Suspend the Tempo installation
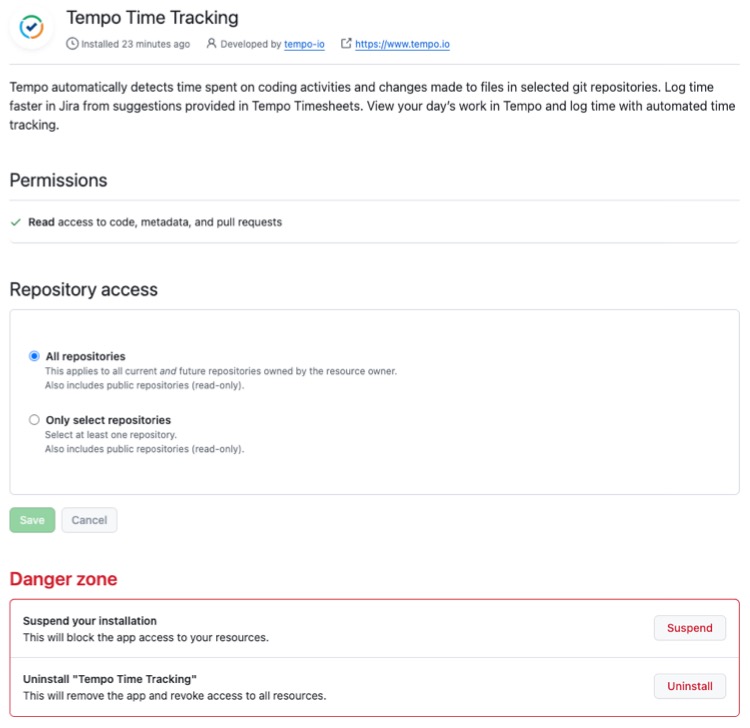The width and height of the screenshot is (750, 728). (689, 628)
